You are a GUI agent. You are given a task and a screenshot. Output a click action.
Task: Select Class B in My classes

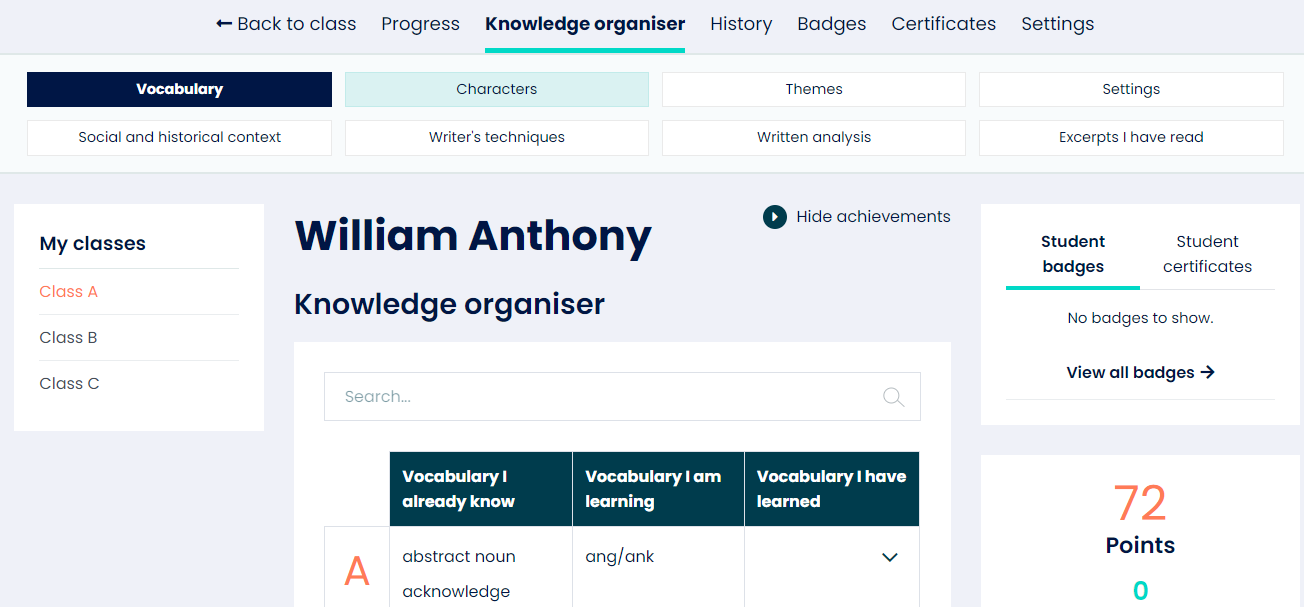click(x=69, y=338)
